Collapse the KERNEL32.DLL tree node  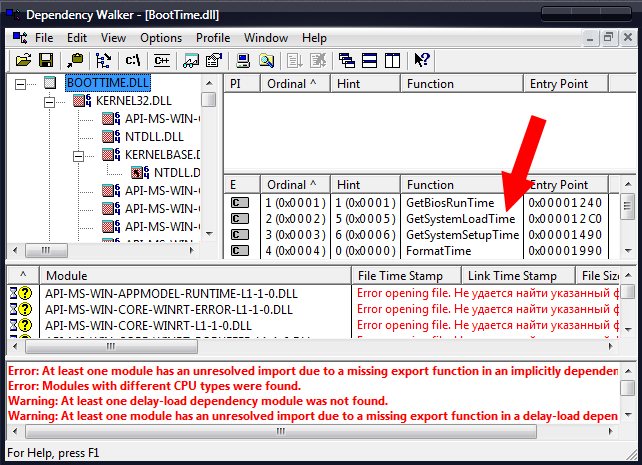49,102
